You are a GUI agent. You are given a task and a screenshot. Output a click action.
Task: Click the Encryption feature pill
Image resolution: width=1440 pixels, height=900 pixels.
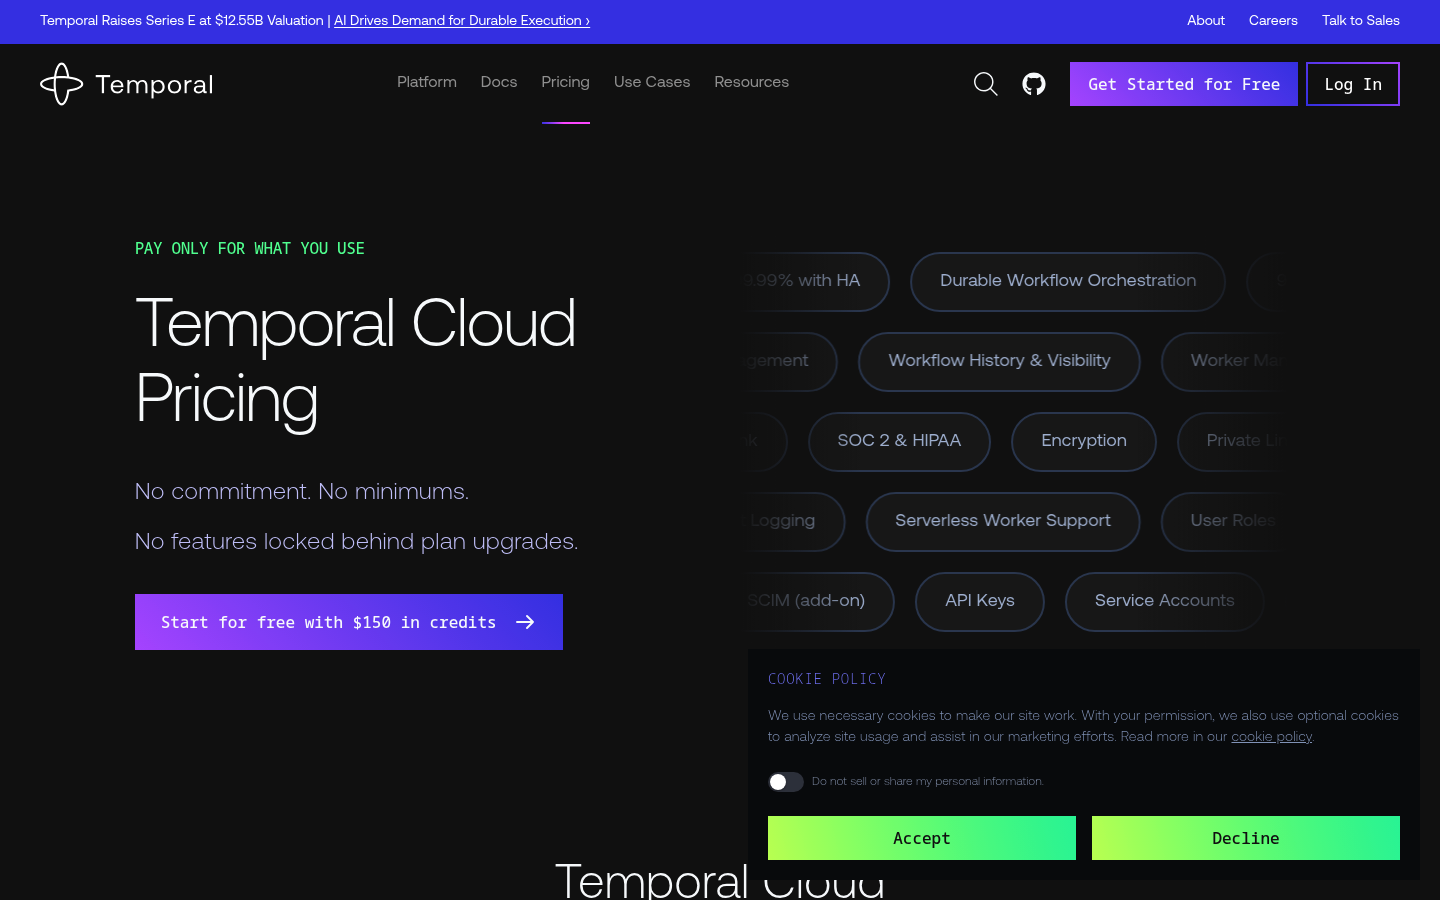pyautogui.click(x=1084, y=441)
